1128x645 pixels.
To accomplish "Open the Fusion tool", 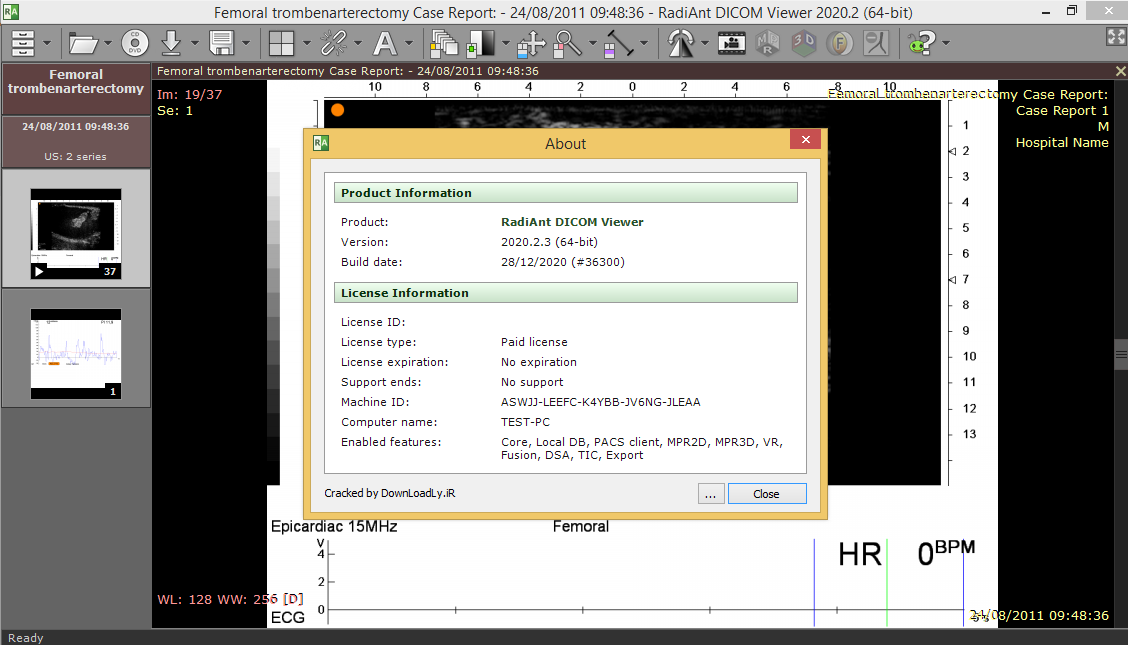I will 839,42.
